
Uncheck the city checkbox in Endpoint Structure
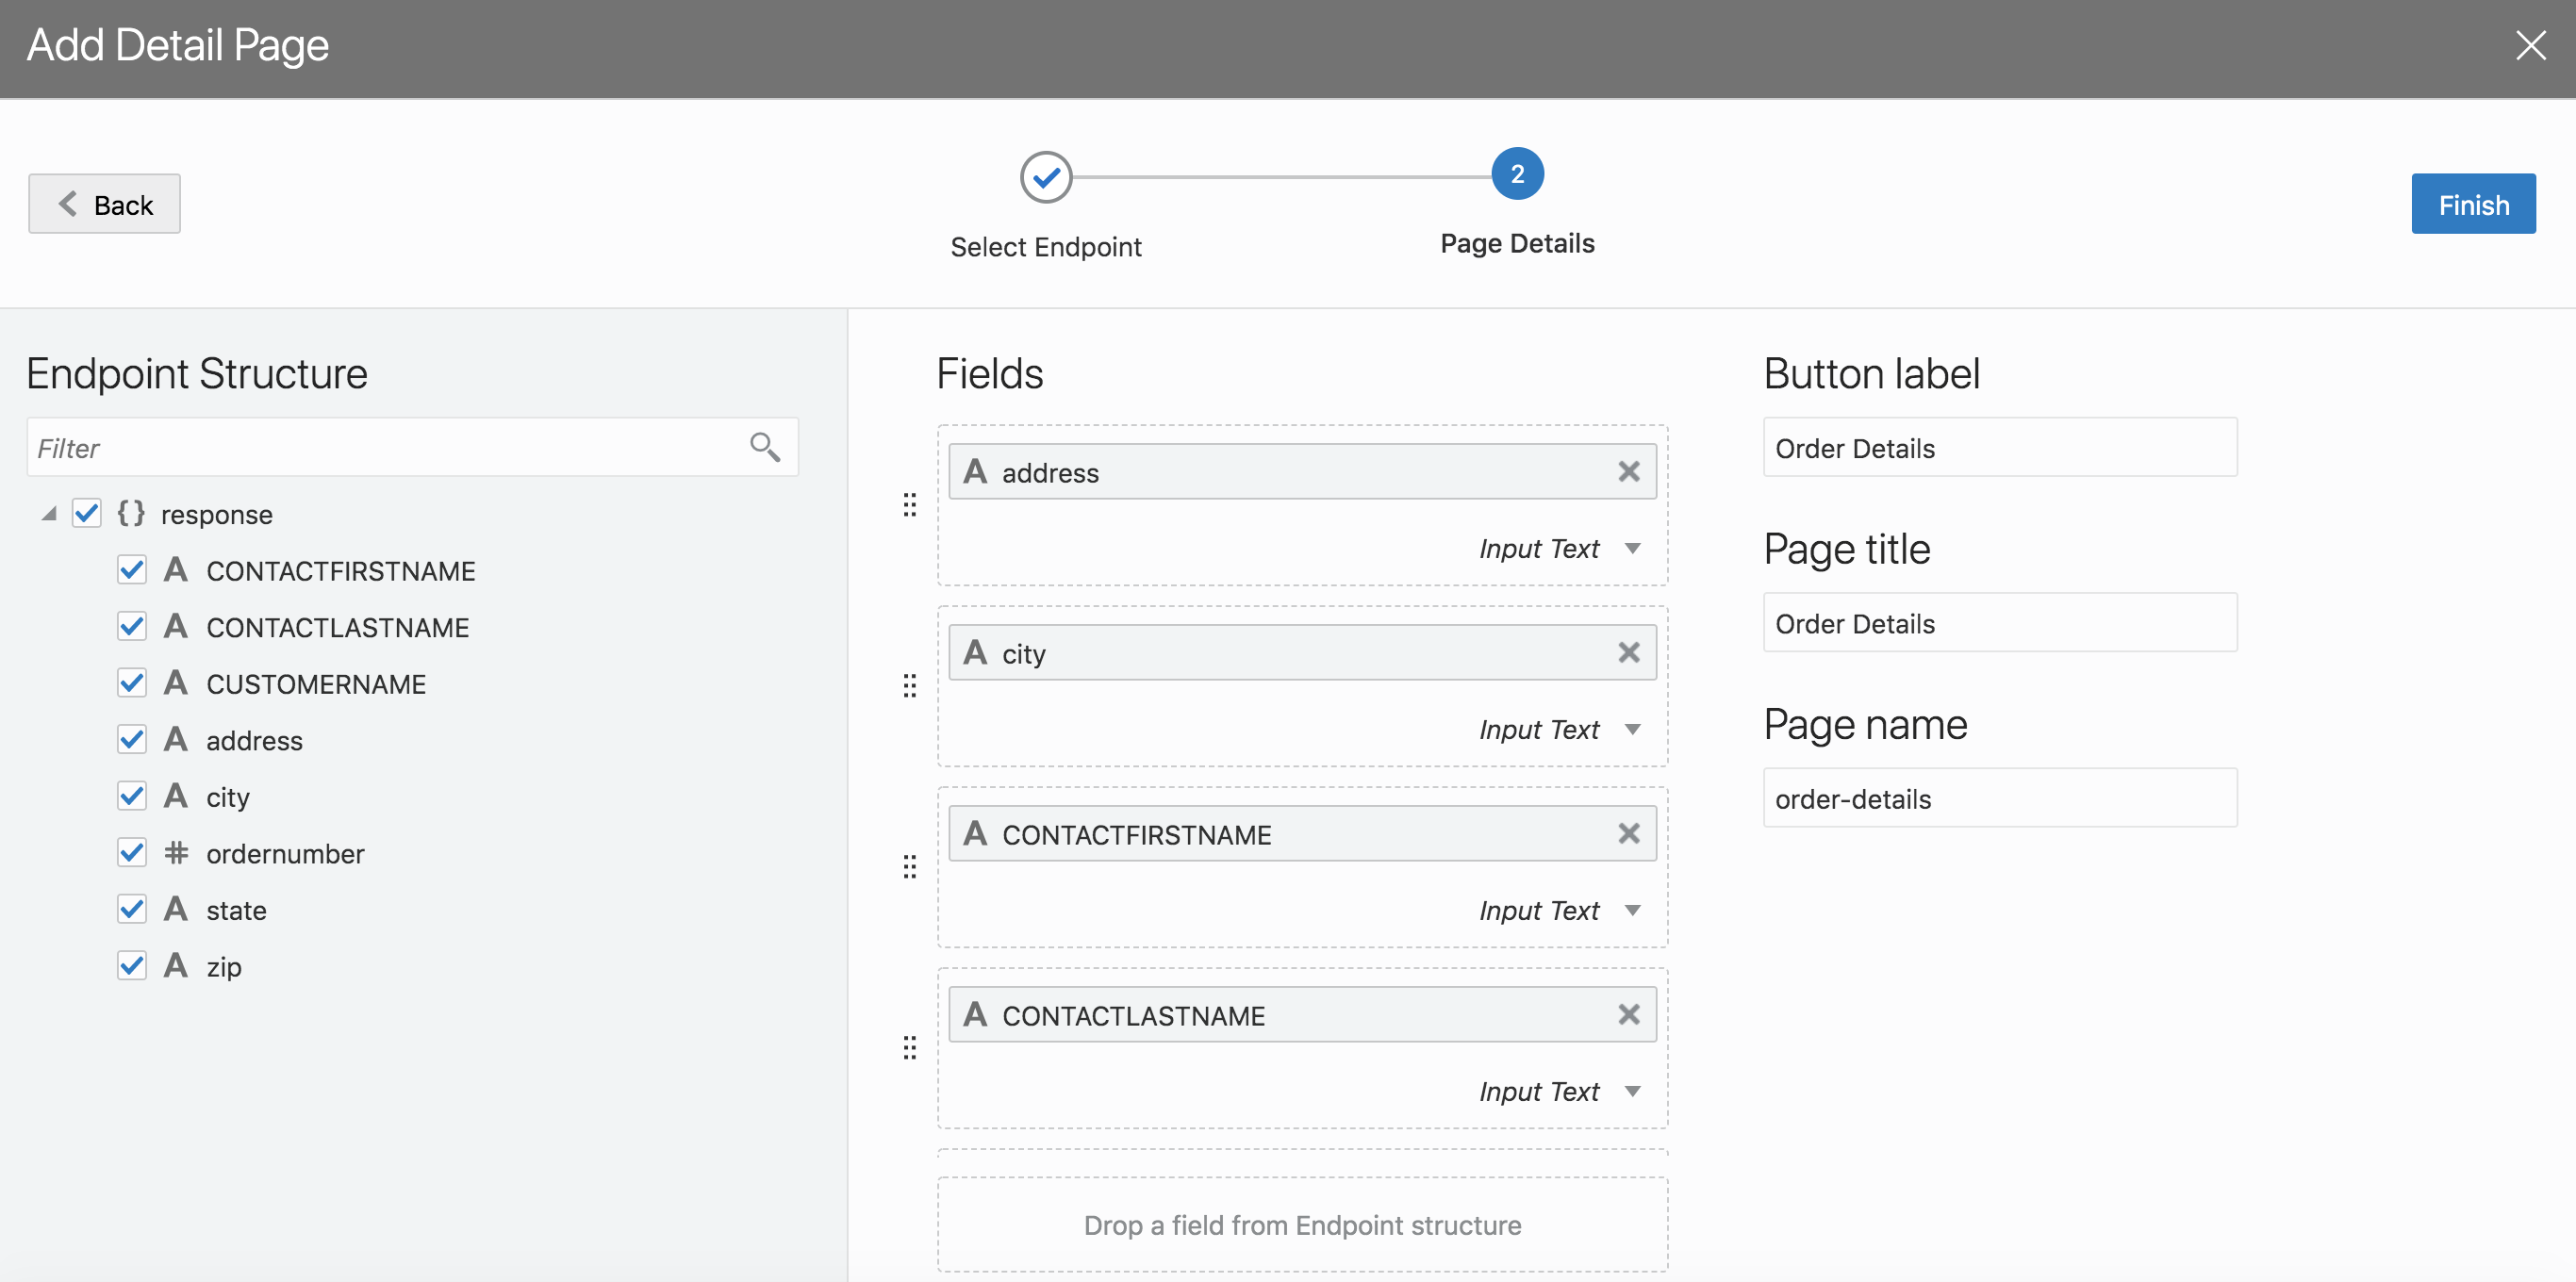(x=132, y=796)
